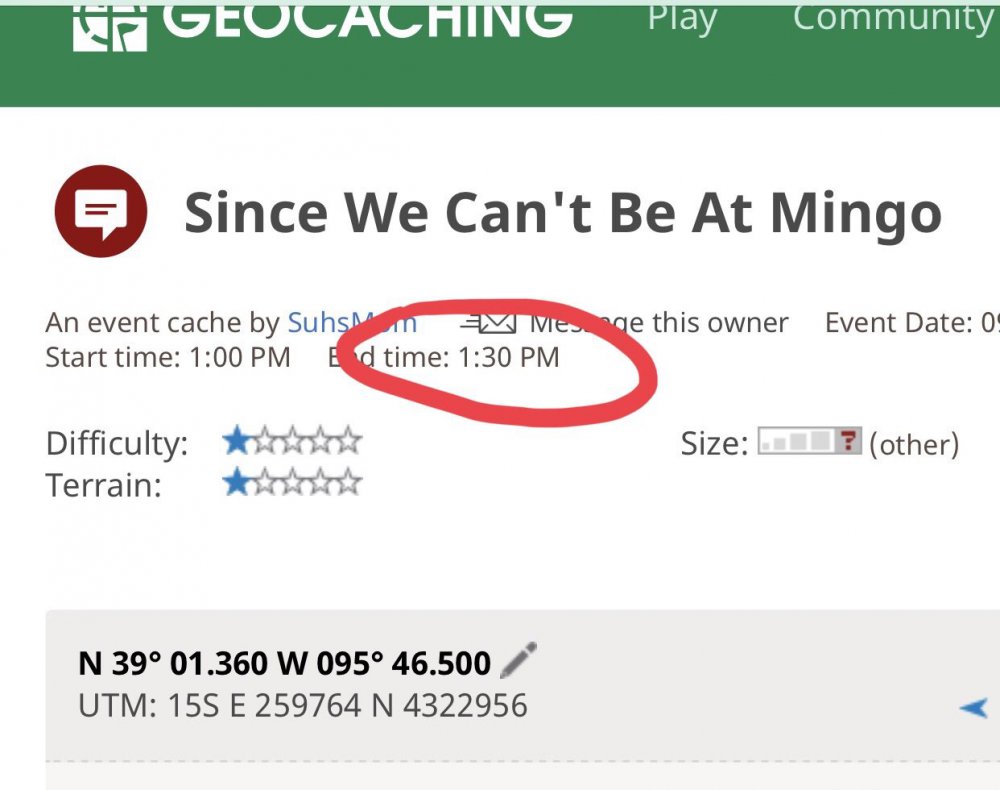Click the cache size indicator icon

coord(809,441)
